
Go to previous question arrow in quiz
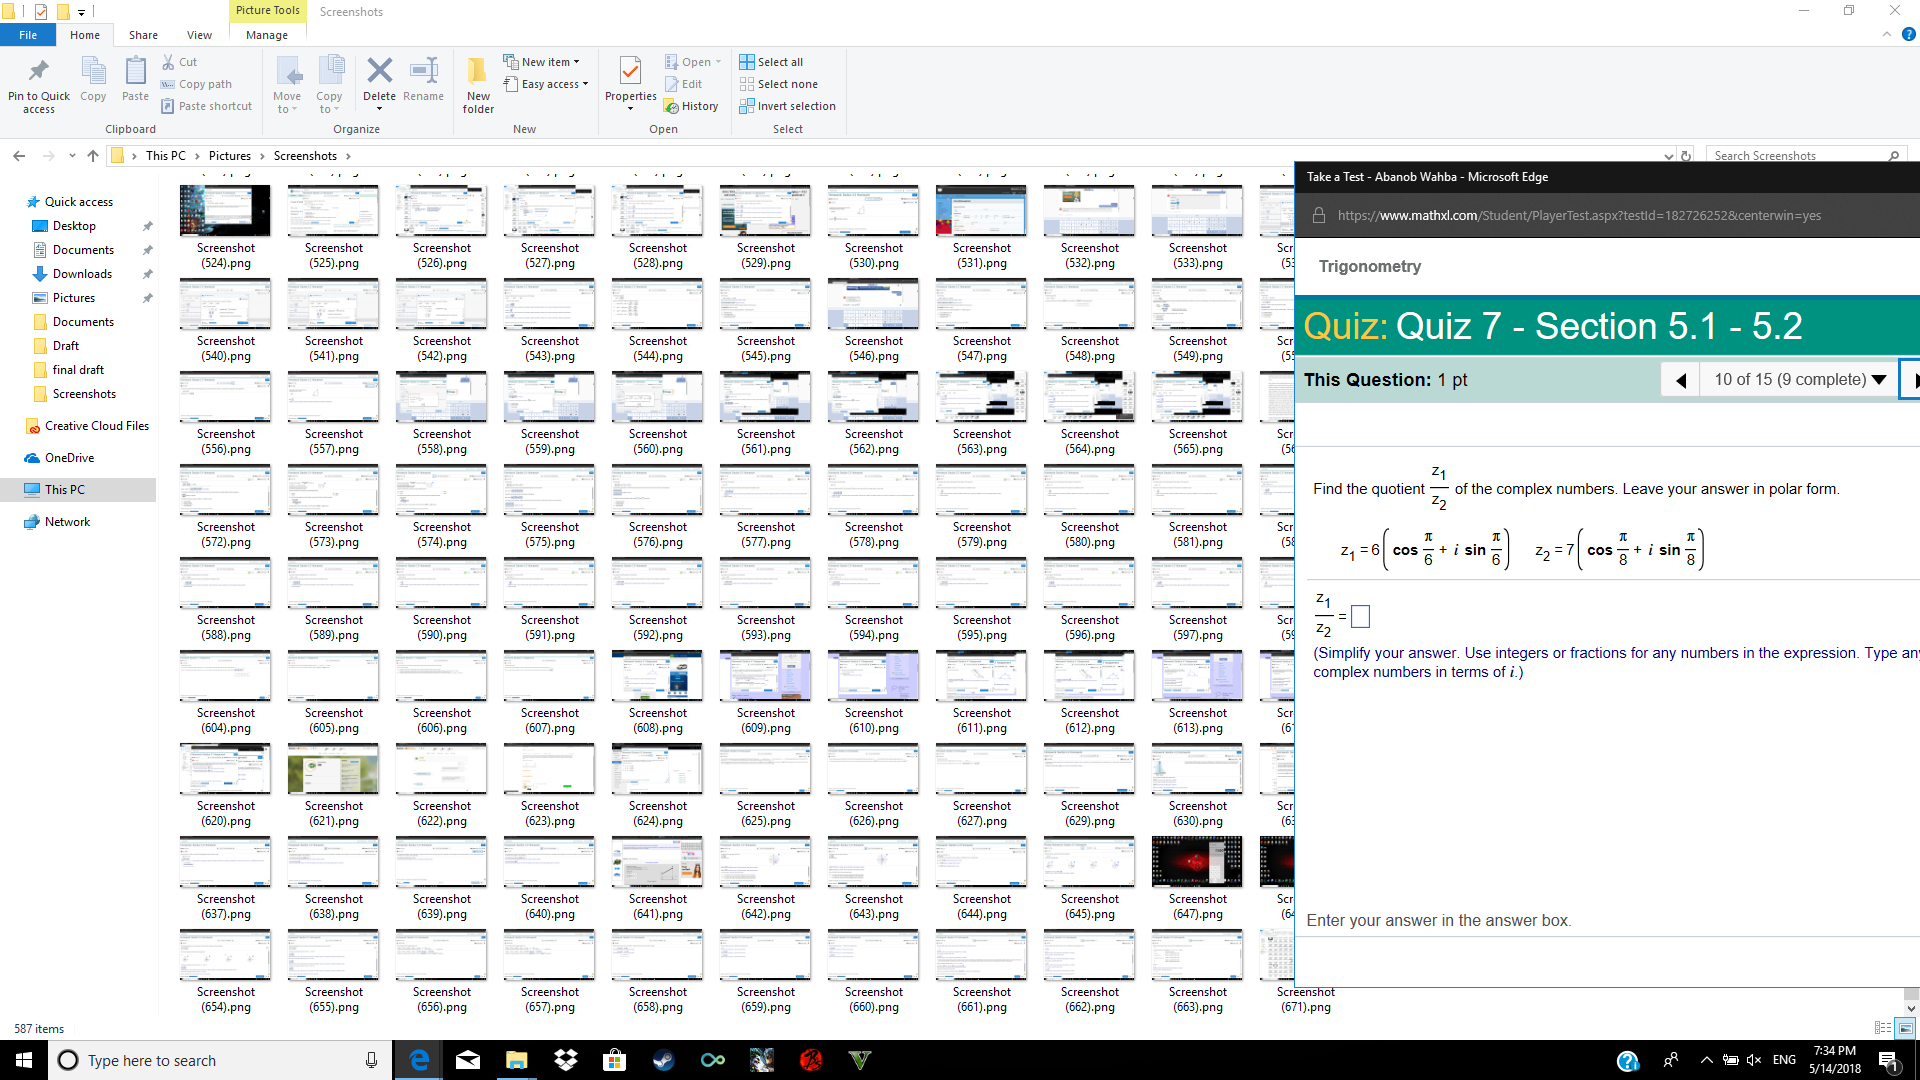(1681, 380)
